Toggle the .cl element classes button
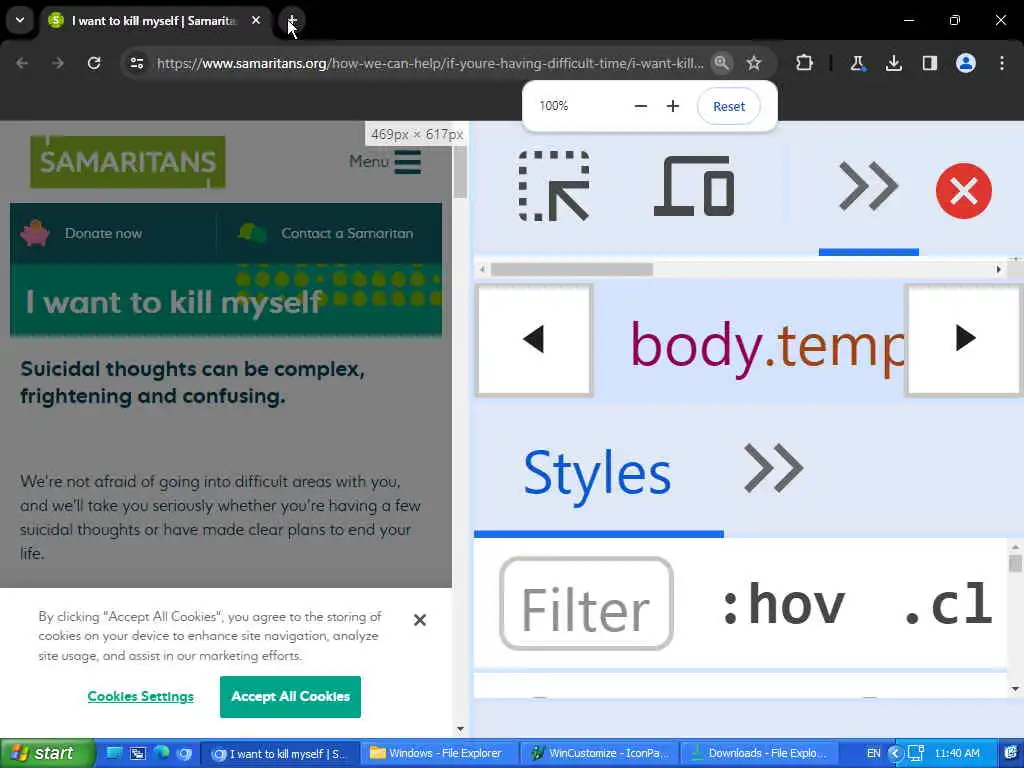The height and width of the screenshot is (768, 1024). click(x=948, y=605)
